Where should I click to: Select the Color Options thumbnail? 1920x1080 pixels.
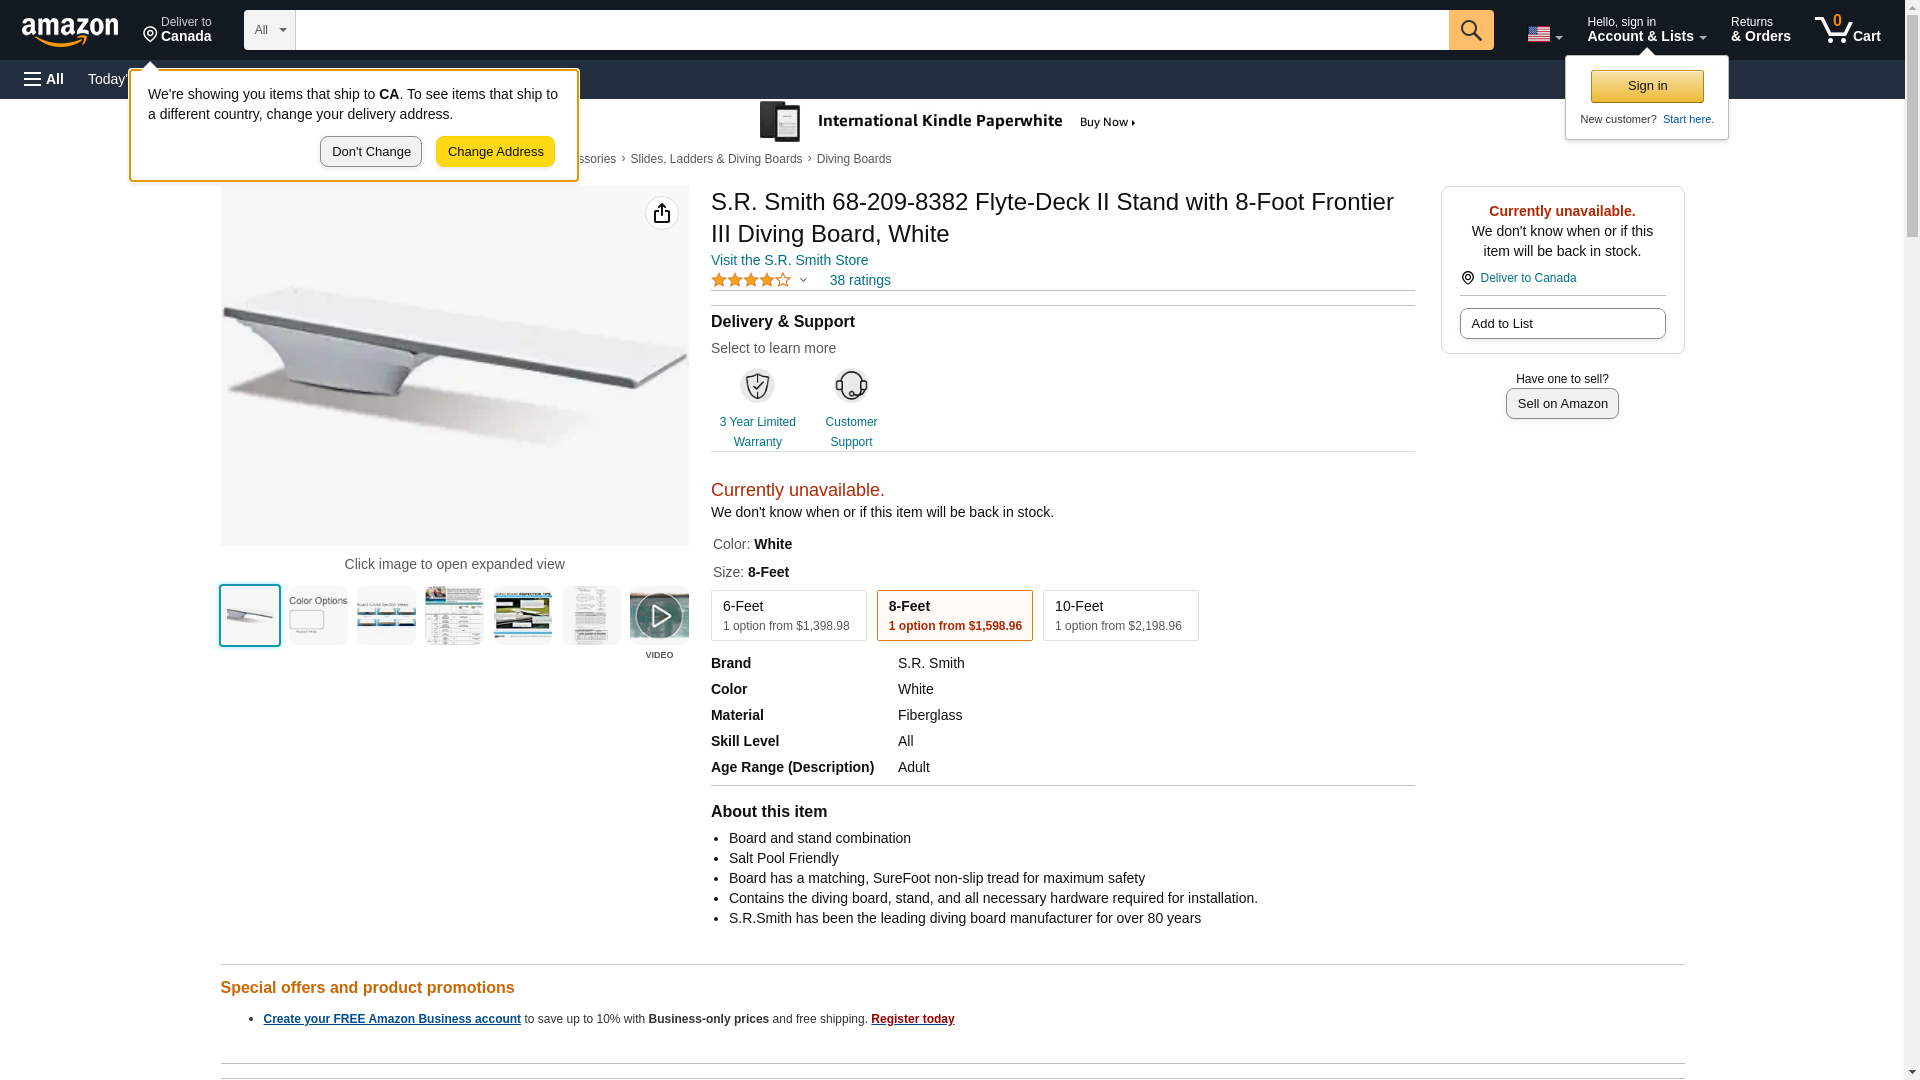[318, 616]
